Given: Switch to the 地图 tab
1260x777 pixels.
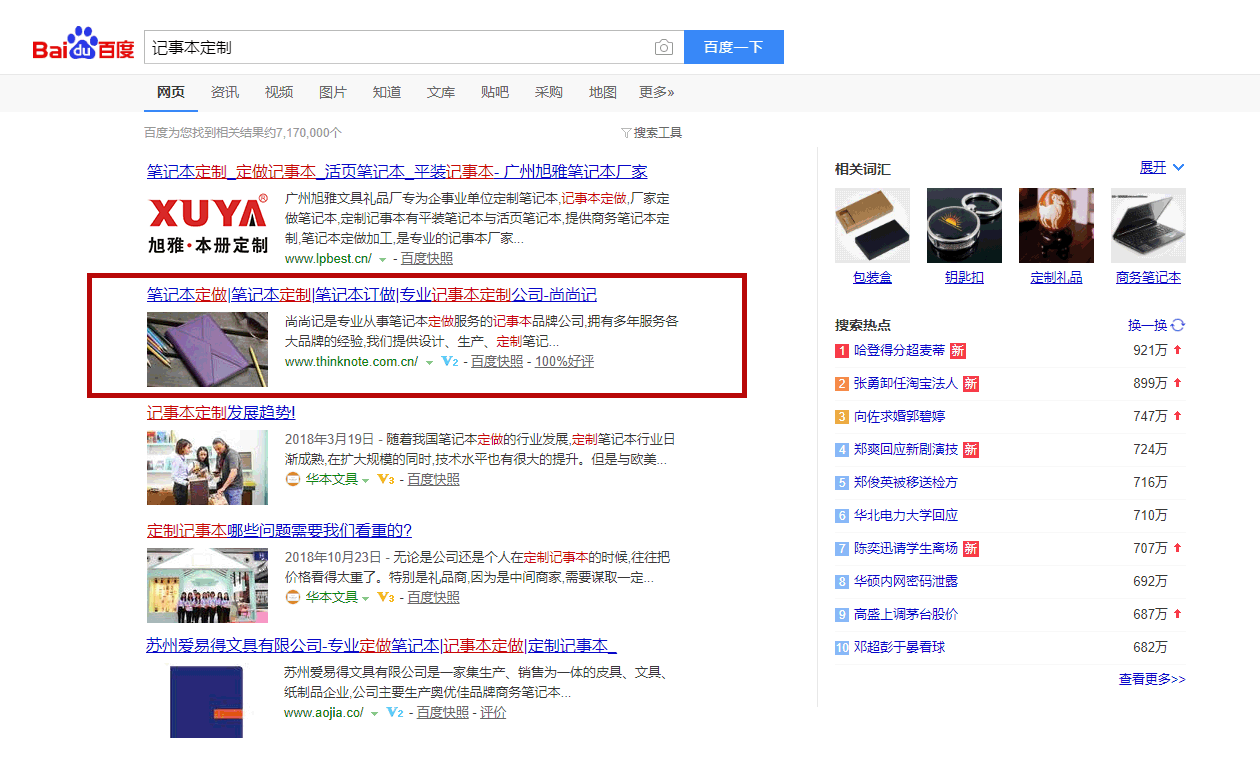Looking at the screenshot, I should point(603,93).
